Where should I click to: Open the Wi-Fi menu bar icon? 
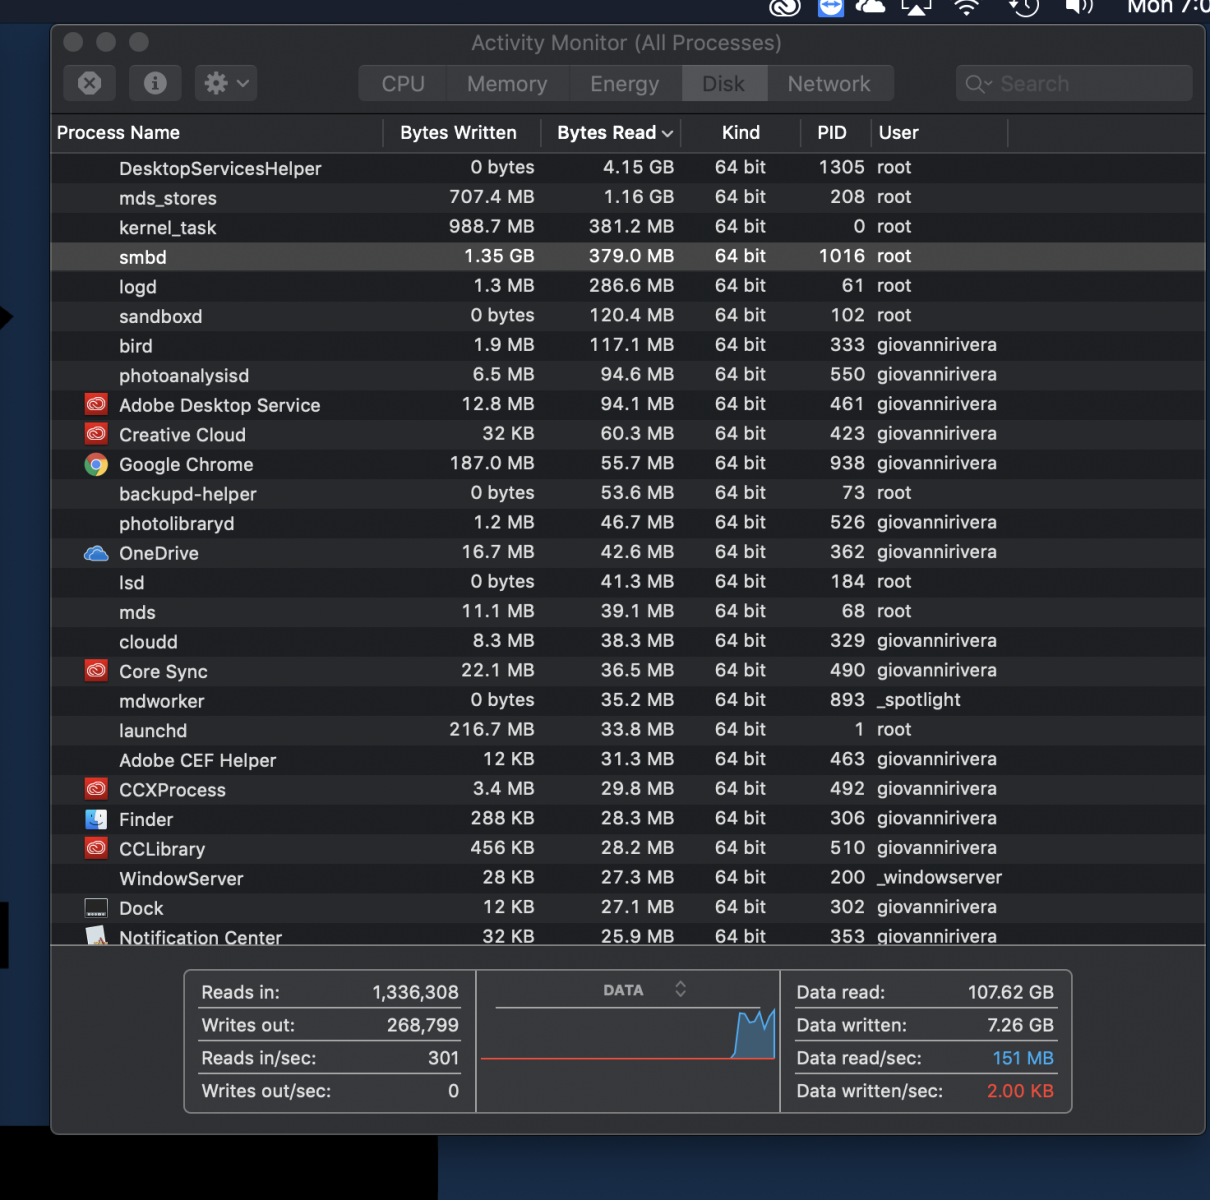(x=966, y=7)
